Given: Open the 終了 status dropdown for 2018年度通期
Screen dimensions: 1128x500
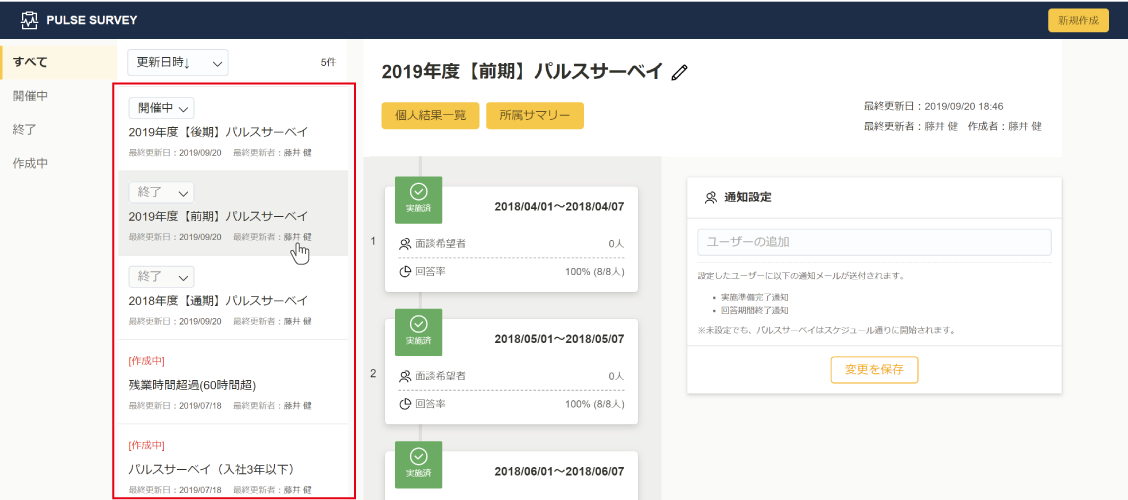Looking at the screenshot, I should coord(161,276).
